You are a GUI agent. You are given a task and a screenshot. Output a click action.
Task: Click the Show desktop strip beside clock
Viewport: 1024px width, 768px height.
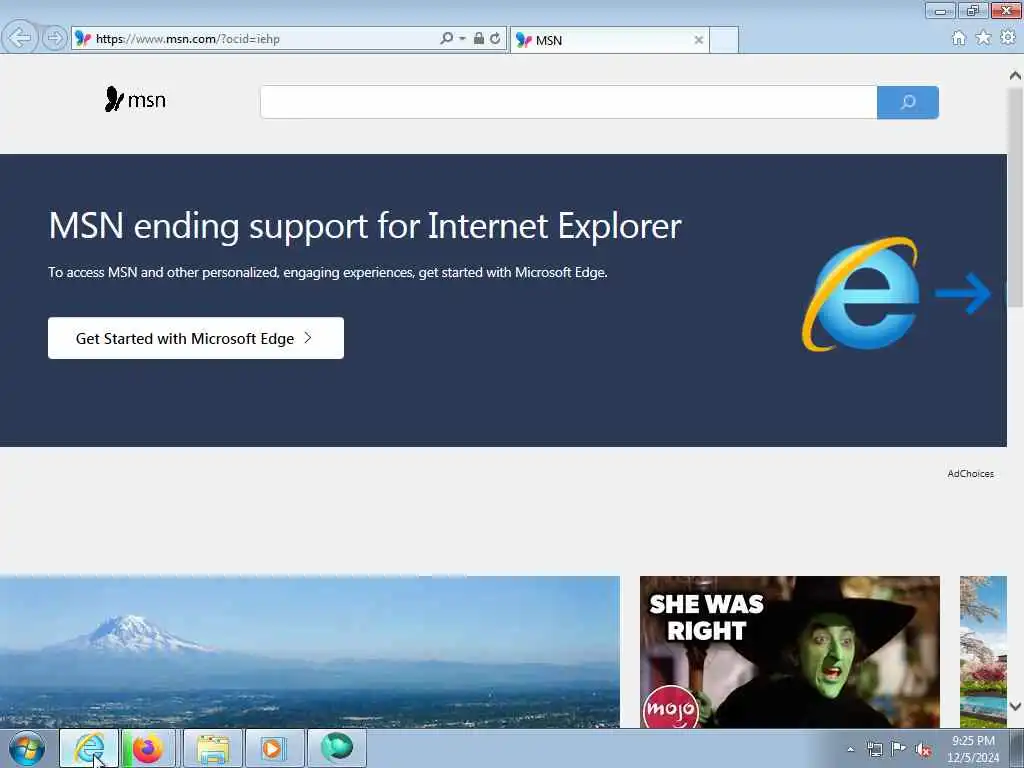point(1017,749)
